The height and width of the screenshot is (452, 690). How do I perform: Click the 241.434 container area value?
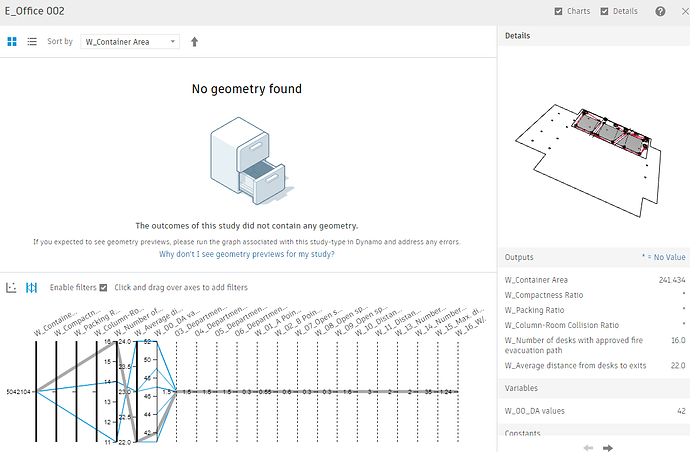(x=672, y=280)
